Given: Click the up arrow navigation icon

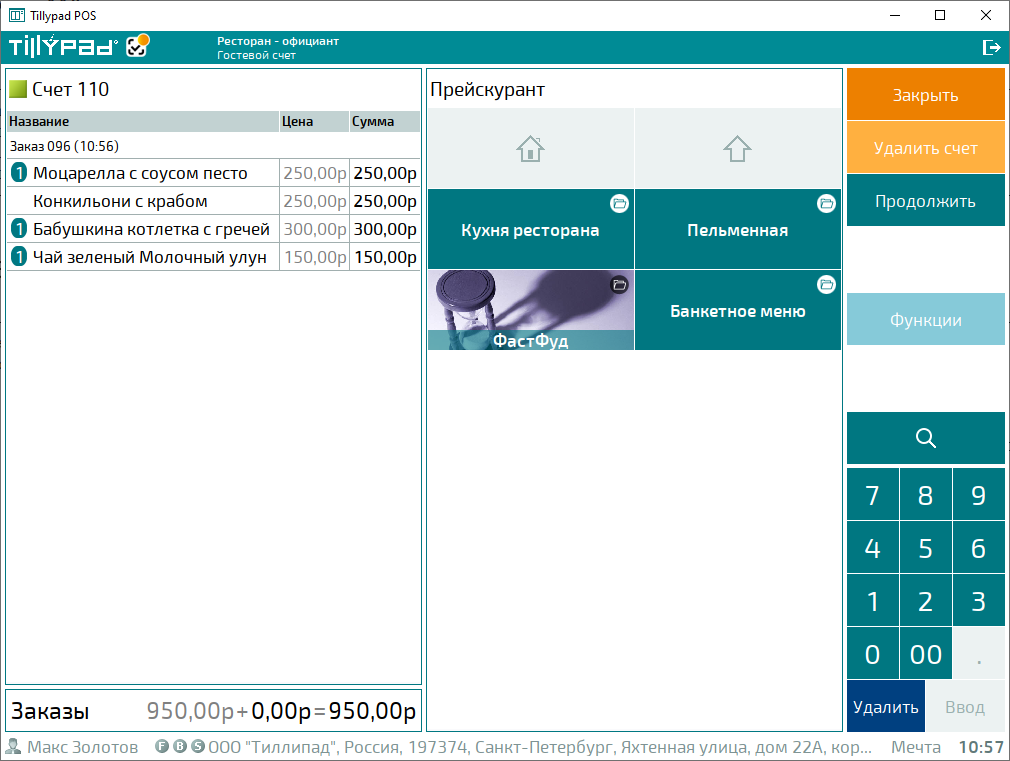Looking at the screenshot, I should (737, 149).
